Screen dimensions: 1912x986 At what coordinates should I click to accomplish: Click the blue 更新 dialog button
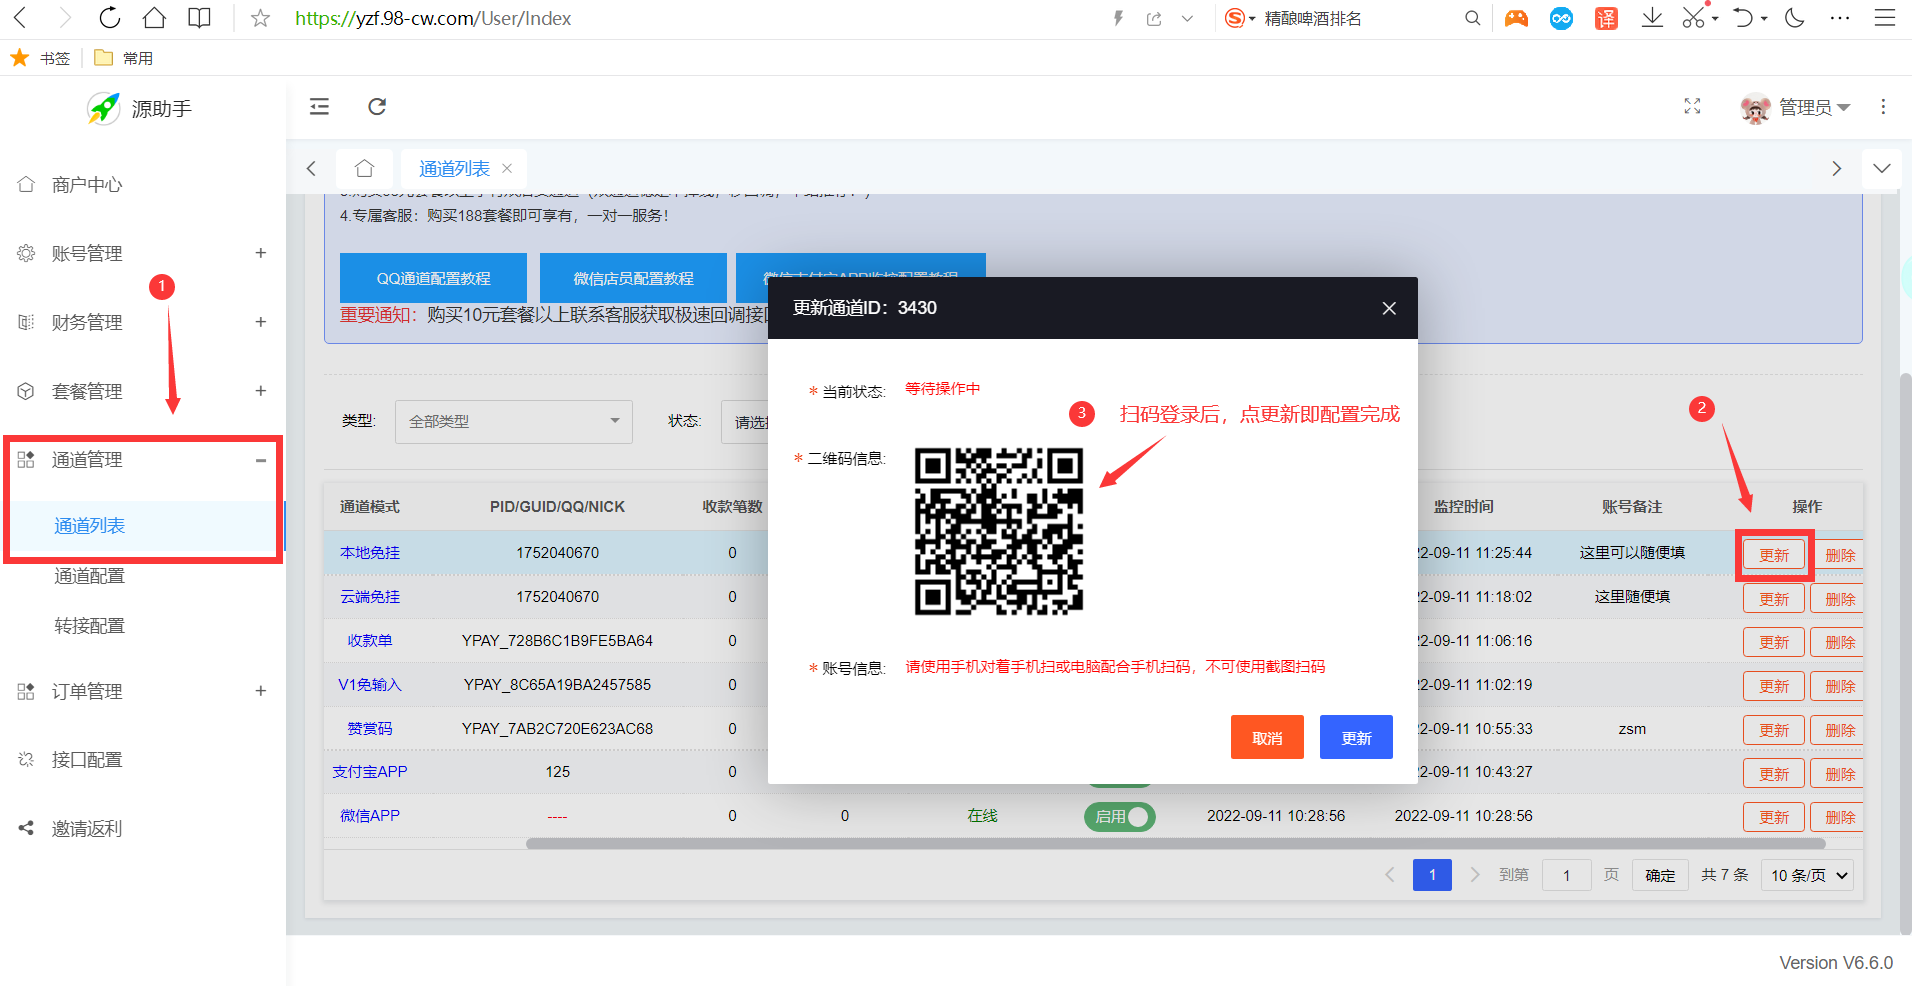(1356, 738)
